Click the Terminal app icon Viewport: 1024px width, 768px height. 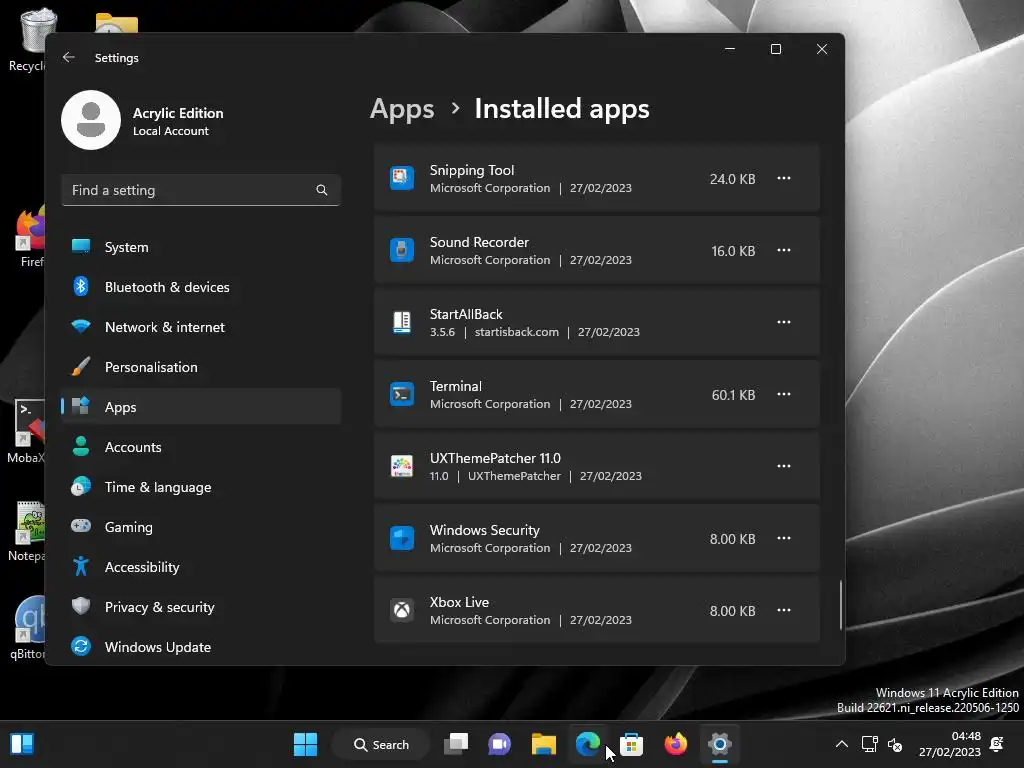pyautogui.click(x=402, y=394)
